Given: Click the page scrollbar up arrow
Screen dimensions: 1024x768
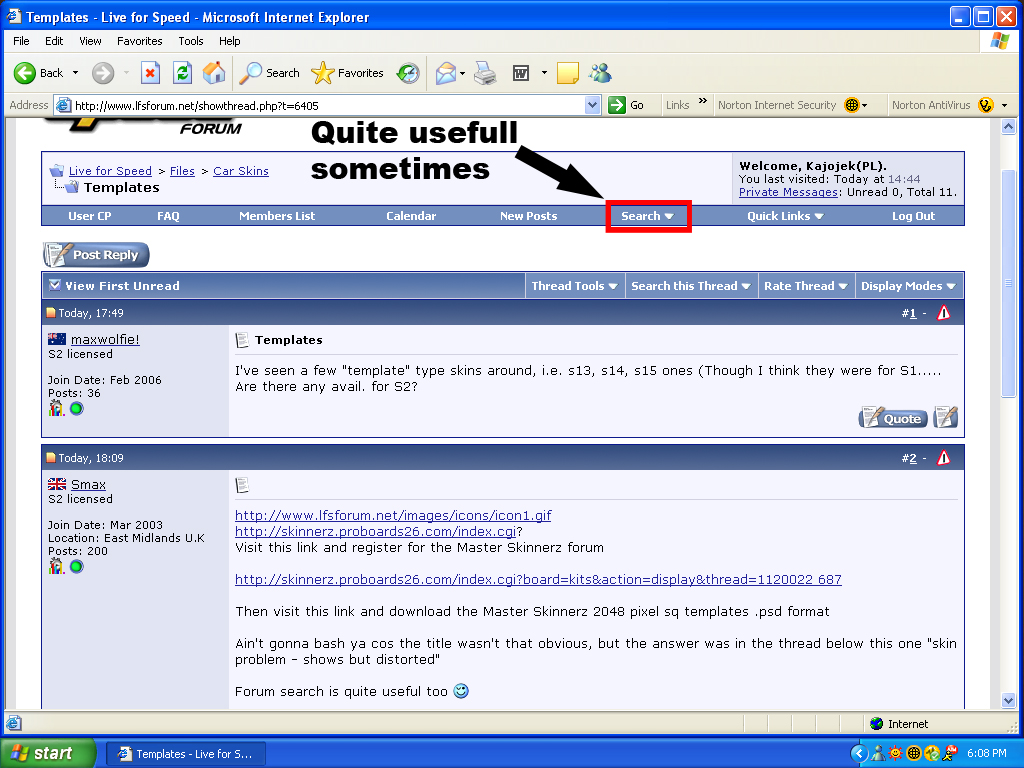Looking at the screenshot, I should [x=1008, y=127].
